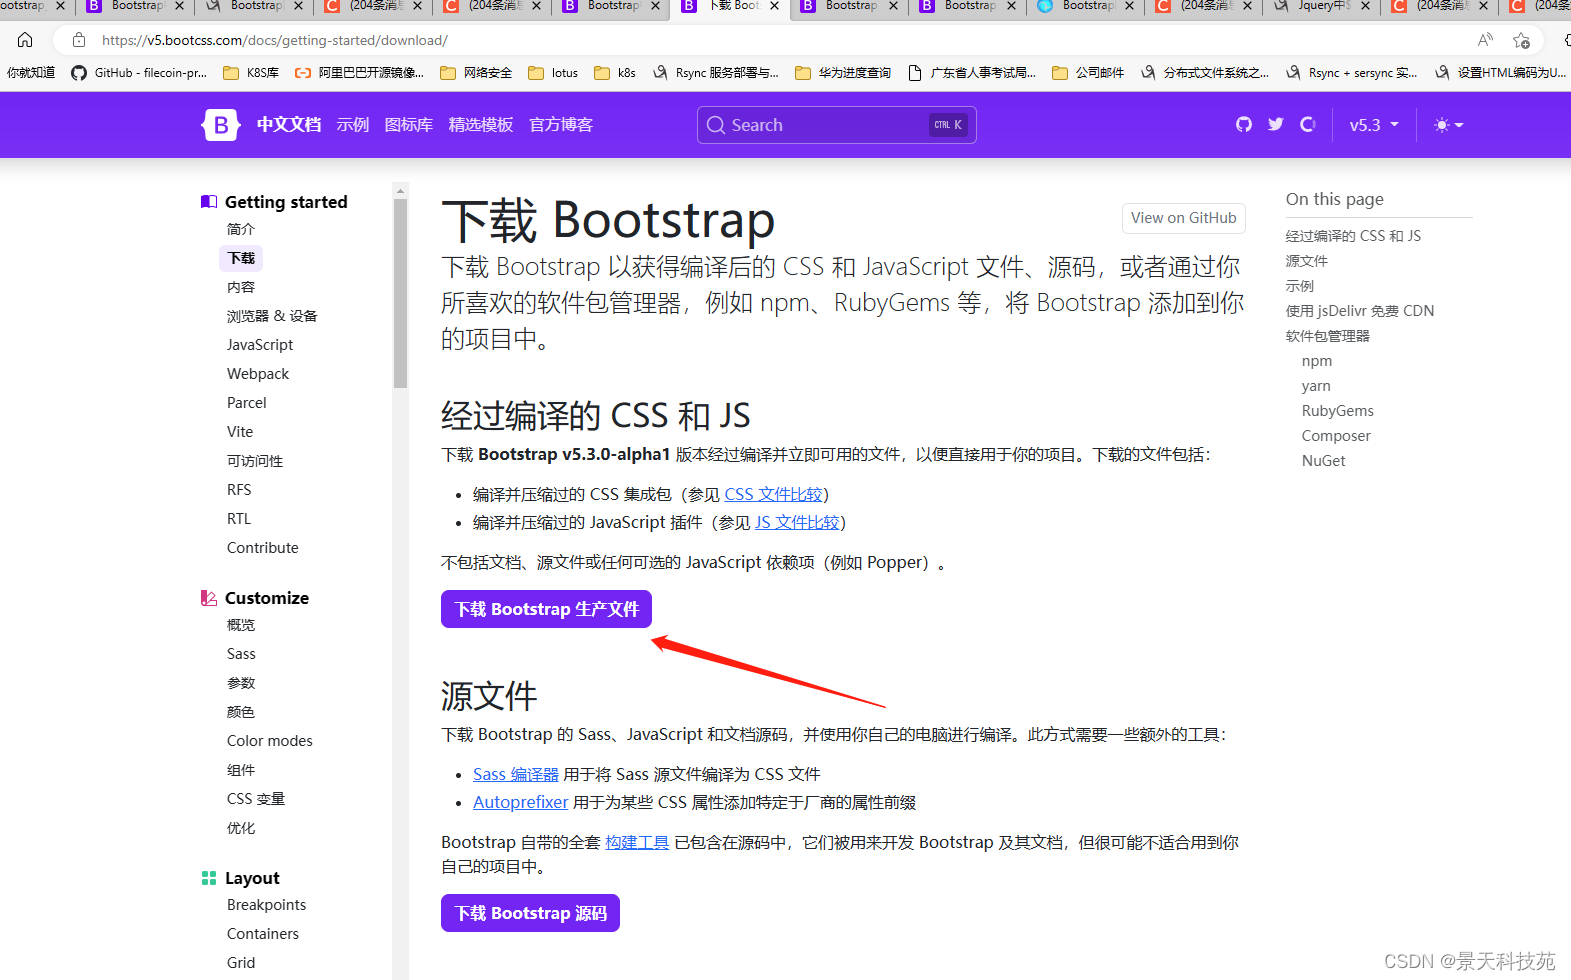Image resolution: width=1571 pixels, height=980 pixels.
Task: Open the 广东省人事考试局 bookmark
Action: [972, 73]
